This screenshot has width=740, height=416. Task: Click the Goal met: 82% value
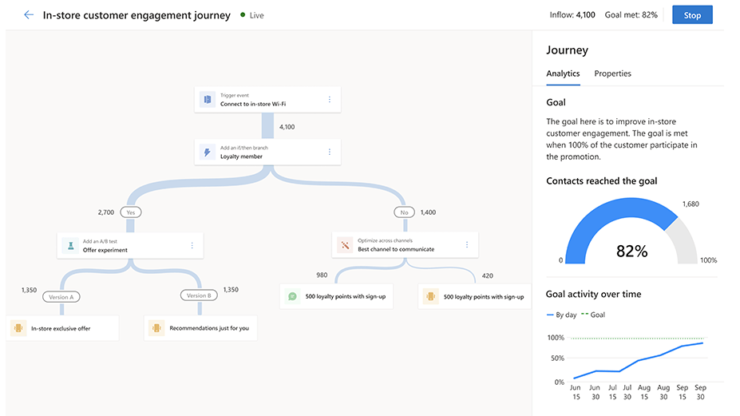631,15
